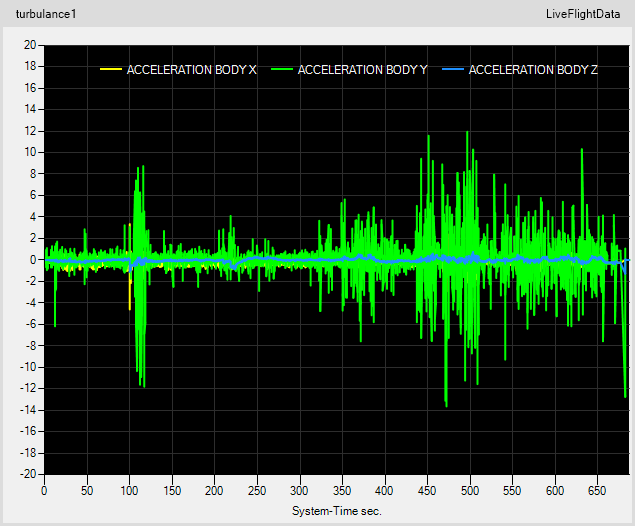Select the ACCELERATION BODY Z legend label

pos(533,70)
